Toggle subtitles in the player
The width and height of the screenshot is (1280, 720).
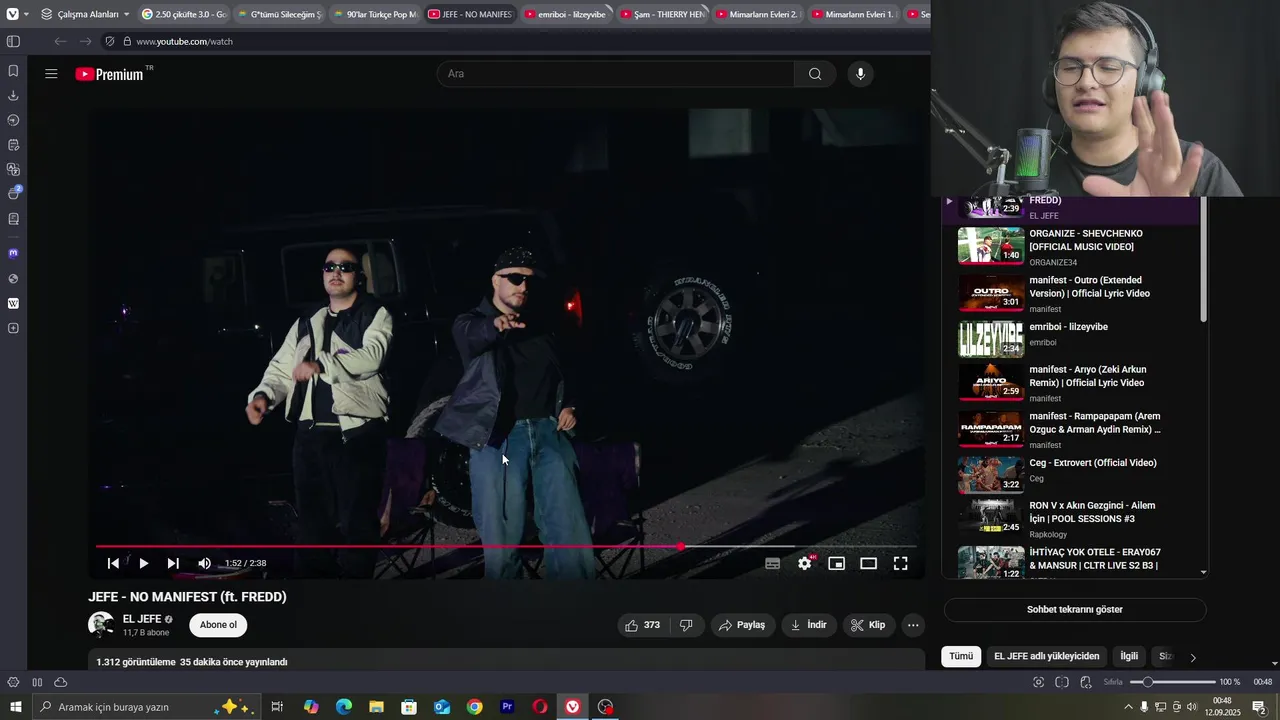coord(772,563)
